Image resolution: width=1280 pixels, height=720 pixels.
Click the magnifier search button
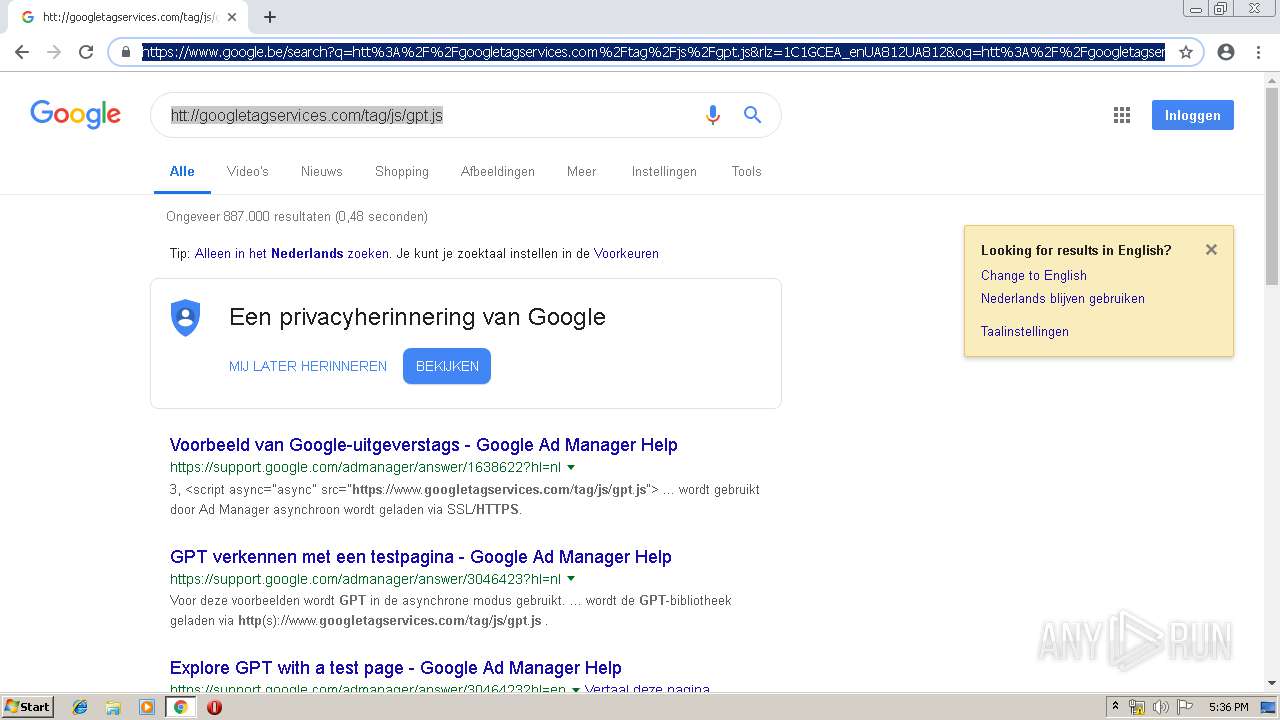753,115
